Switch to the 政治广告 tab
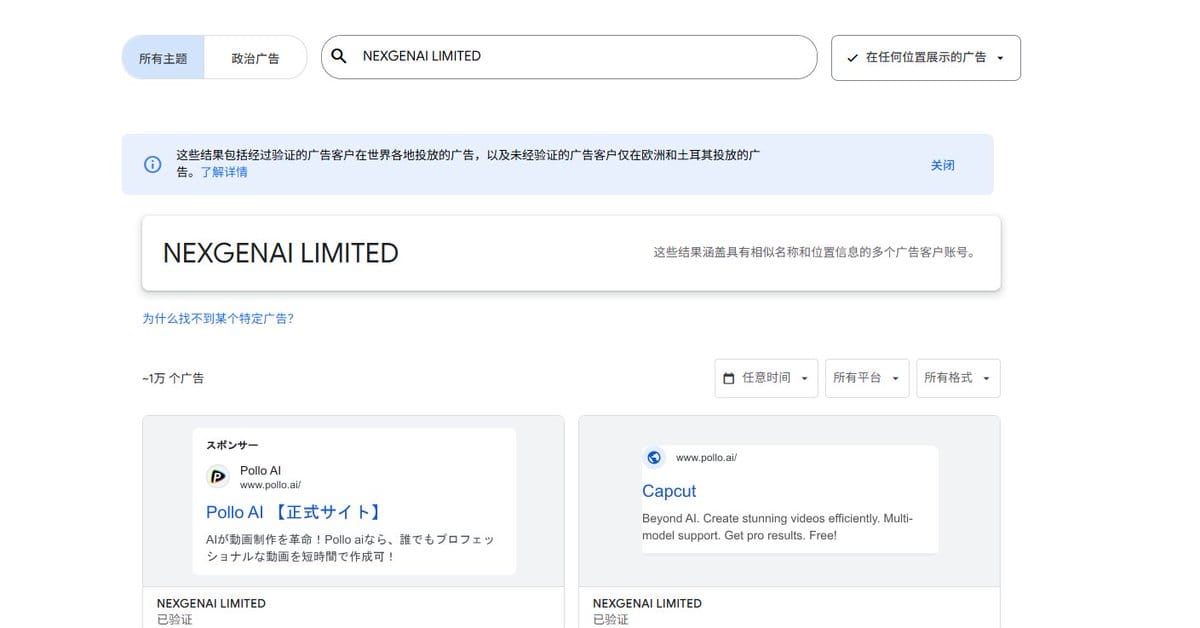The width and height of the screenshot is (1200, 628). coord(255,58)
